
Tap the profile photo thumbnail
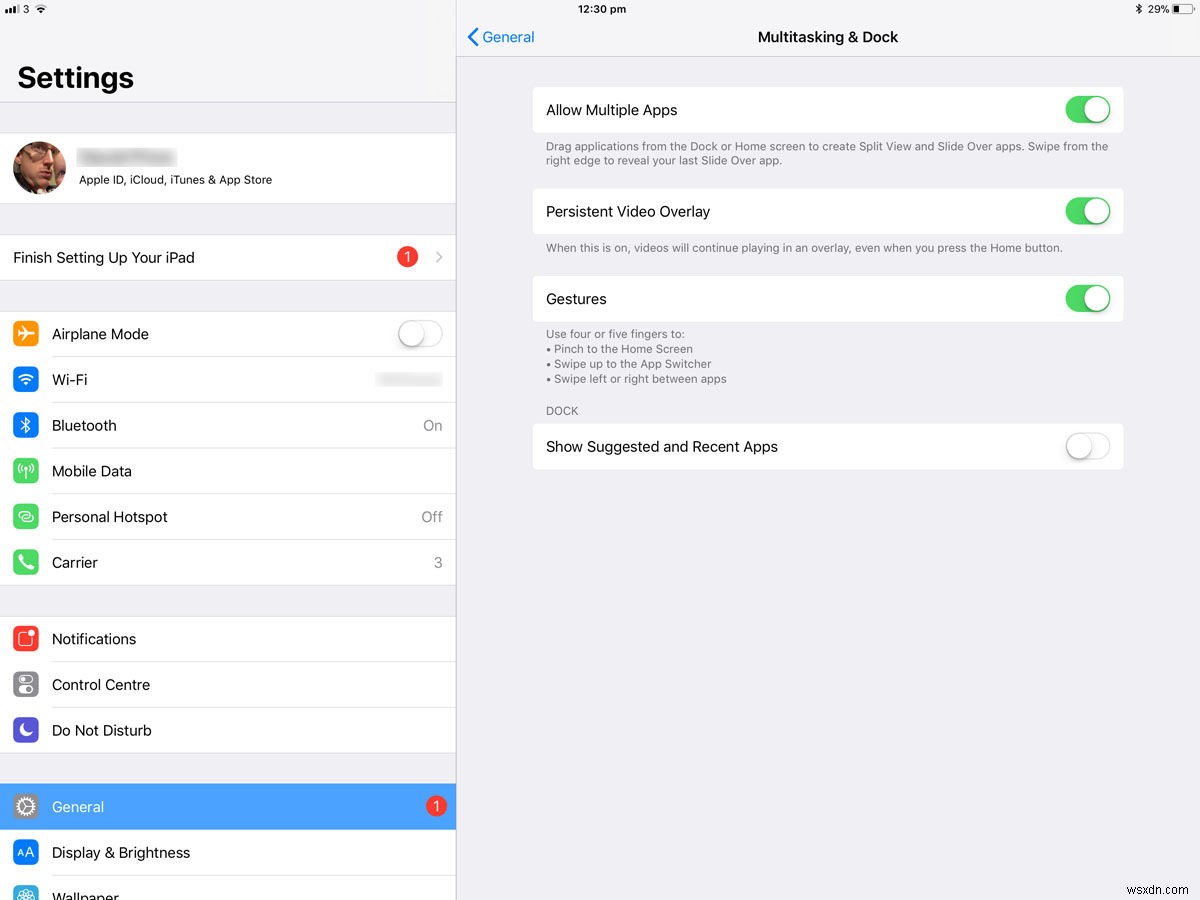tap(40, 168)
